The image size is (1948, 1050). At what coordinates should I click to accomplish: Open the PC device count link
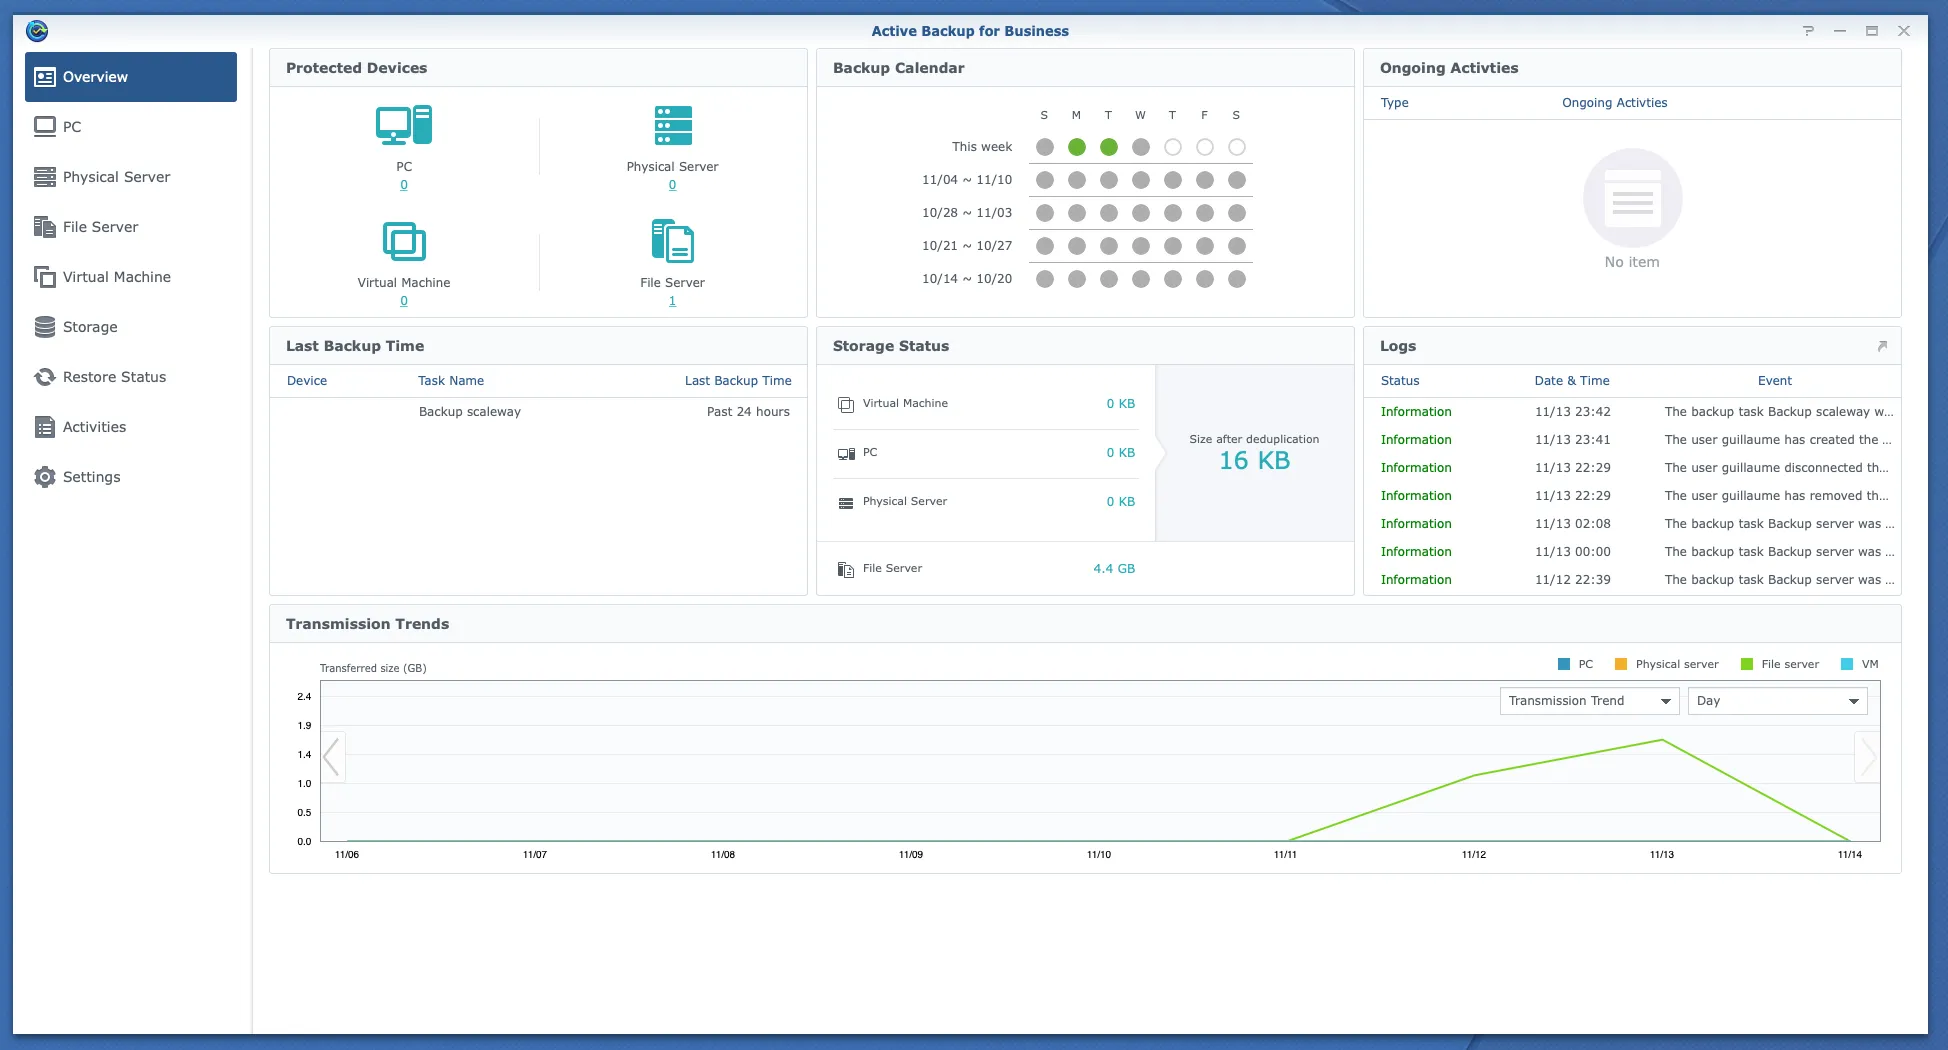[404, 185]
